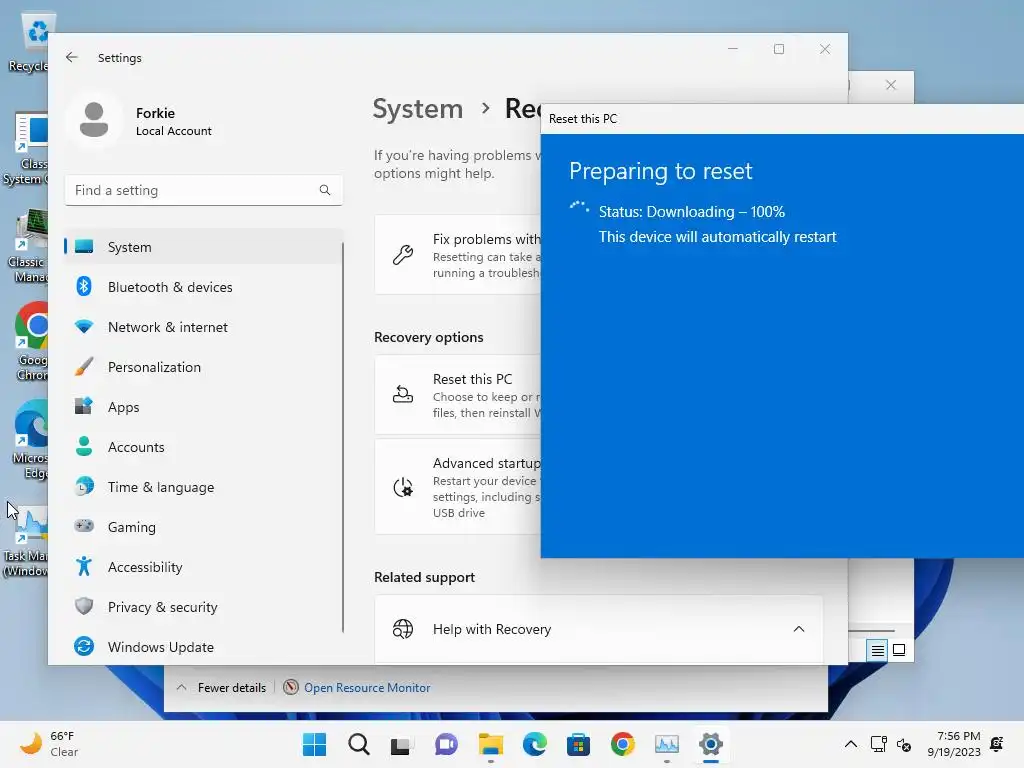Image resolution: width=1024 pixels, height=768 pixels.
Task: Click the Gaming controller icon
Action: 84,526
